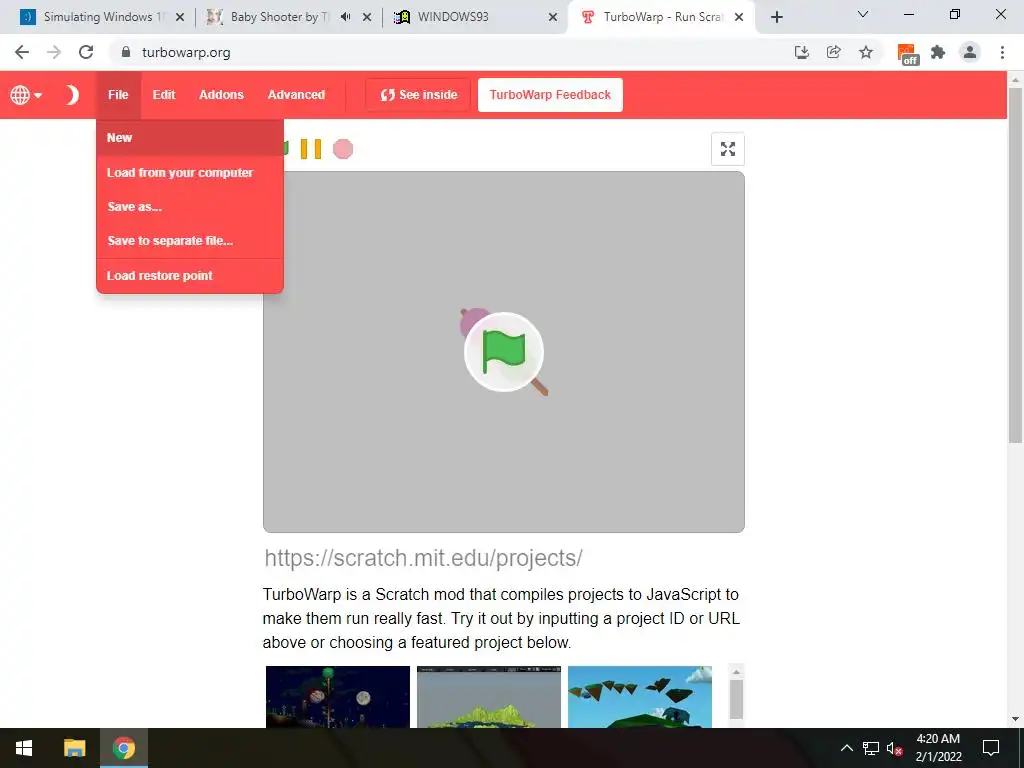Viewport: 1024px width, 768px height.
Task: Mute the Baby Shooter tab audio
Action: [345, 17]
